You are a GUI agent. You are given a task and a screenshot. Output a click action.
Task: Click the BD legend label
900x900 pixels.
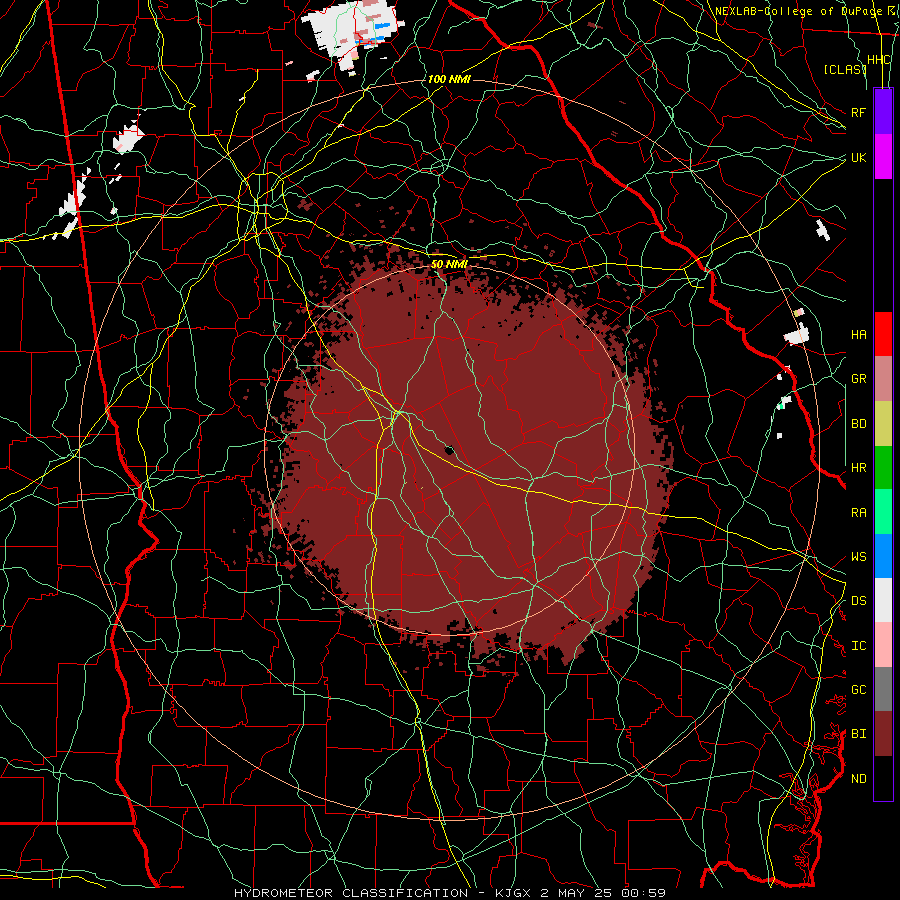click(x=859, y=424)
